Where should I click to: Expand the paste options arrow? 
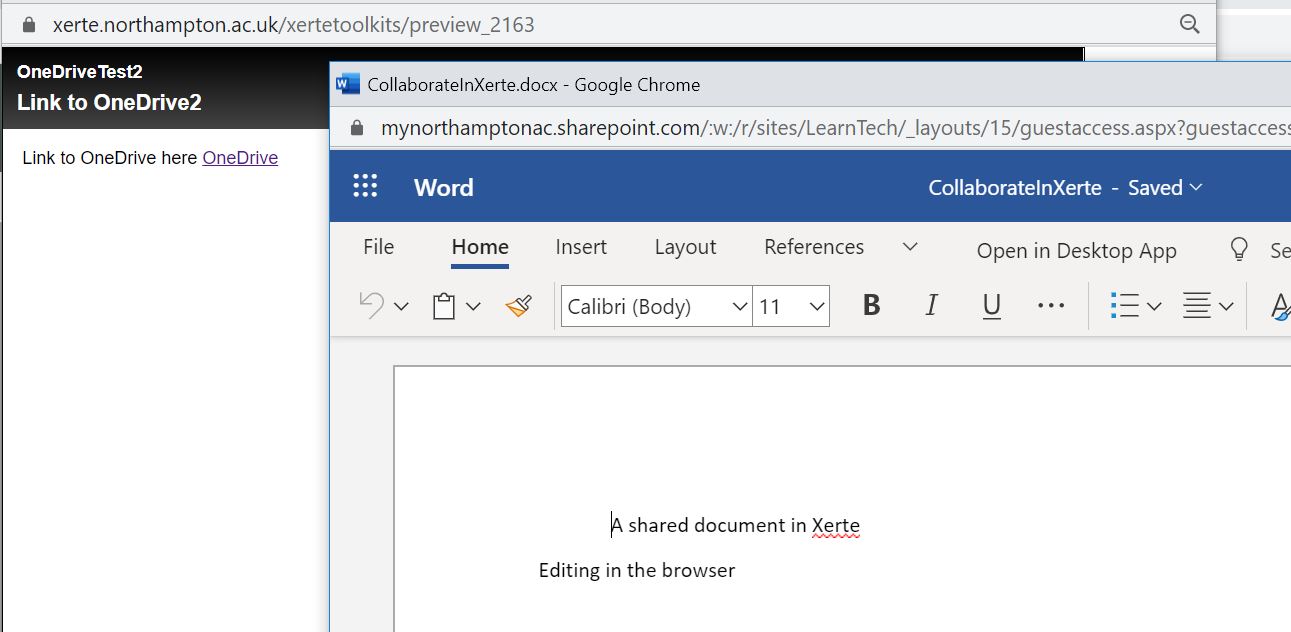(473, 307)
